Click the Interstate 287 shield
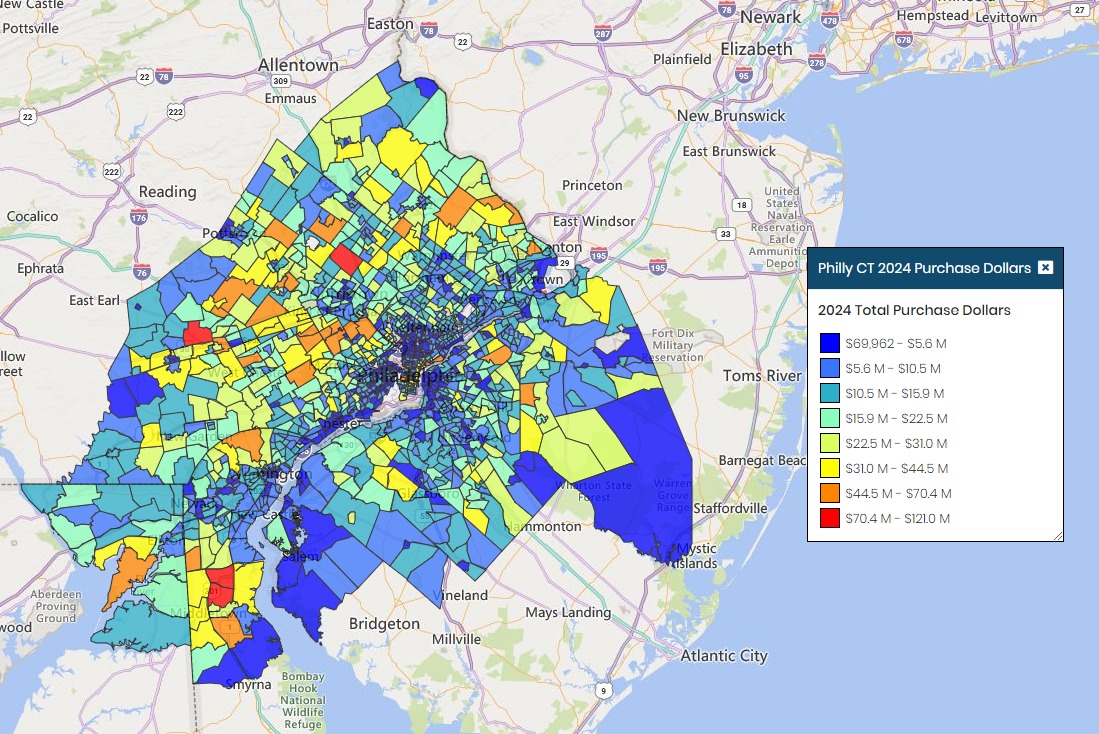Viewport: 1099px width, 734px height. tap(603, 32)
